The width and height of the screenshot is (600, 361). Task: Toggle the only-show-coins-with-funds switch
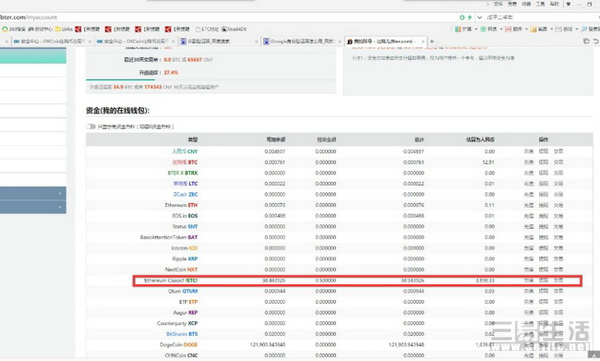[x=91, y=126]
